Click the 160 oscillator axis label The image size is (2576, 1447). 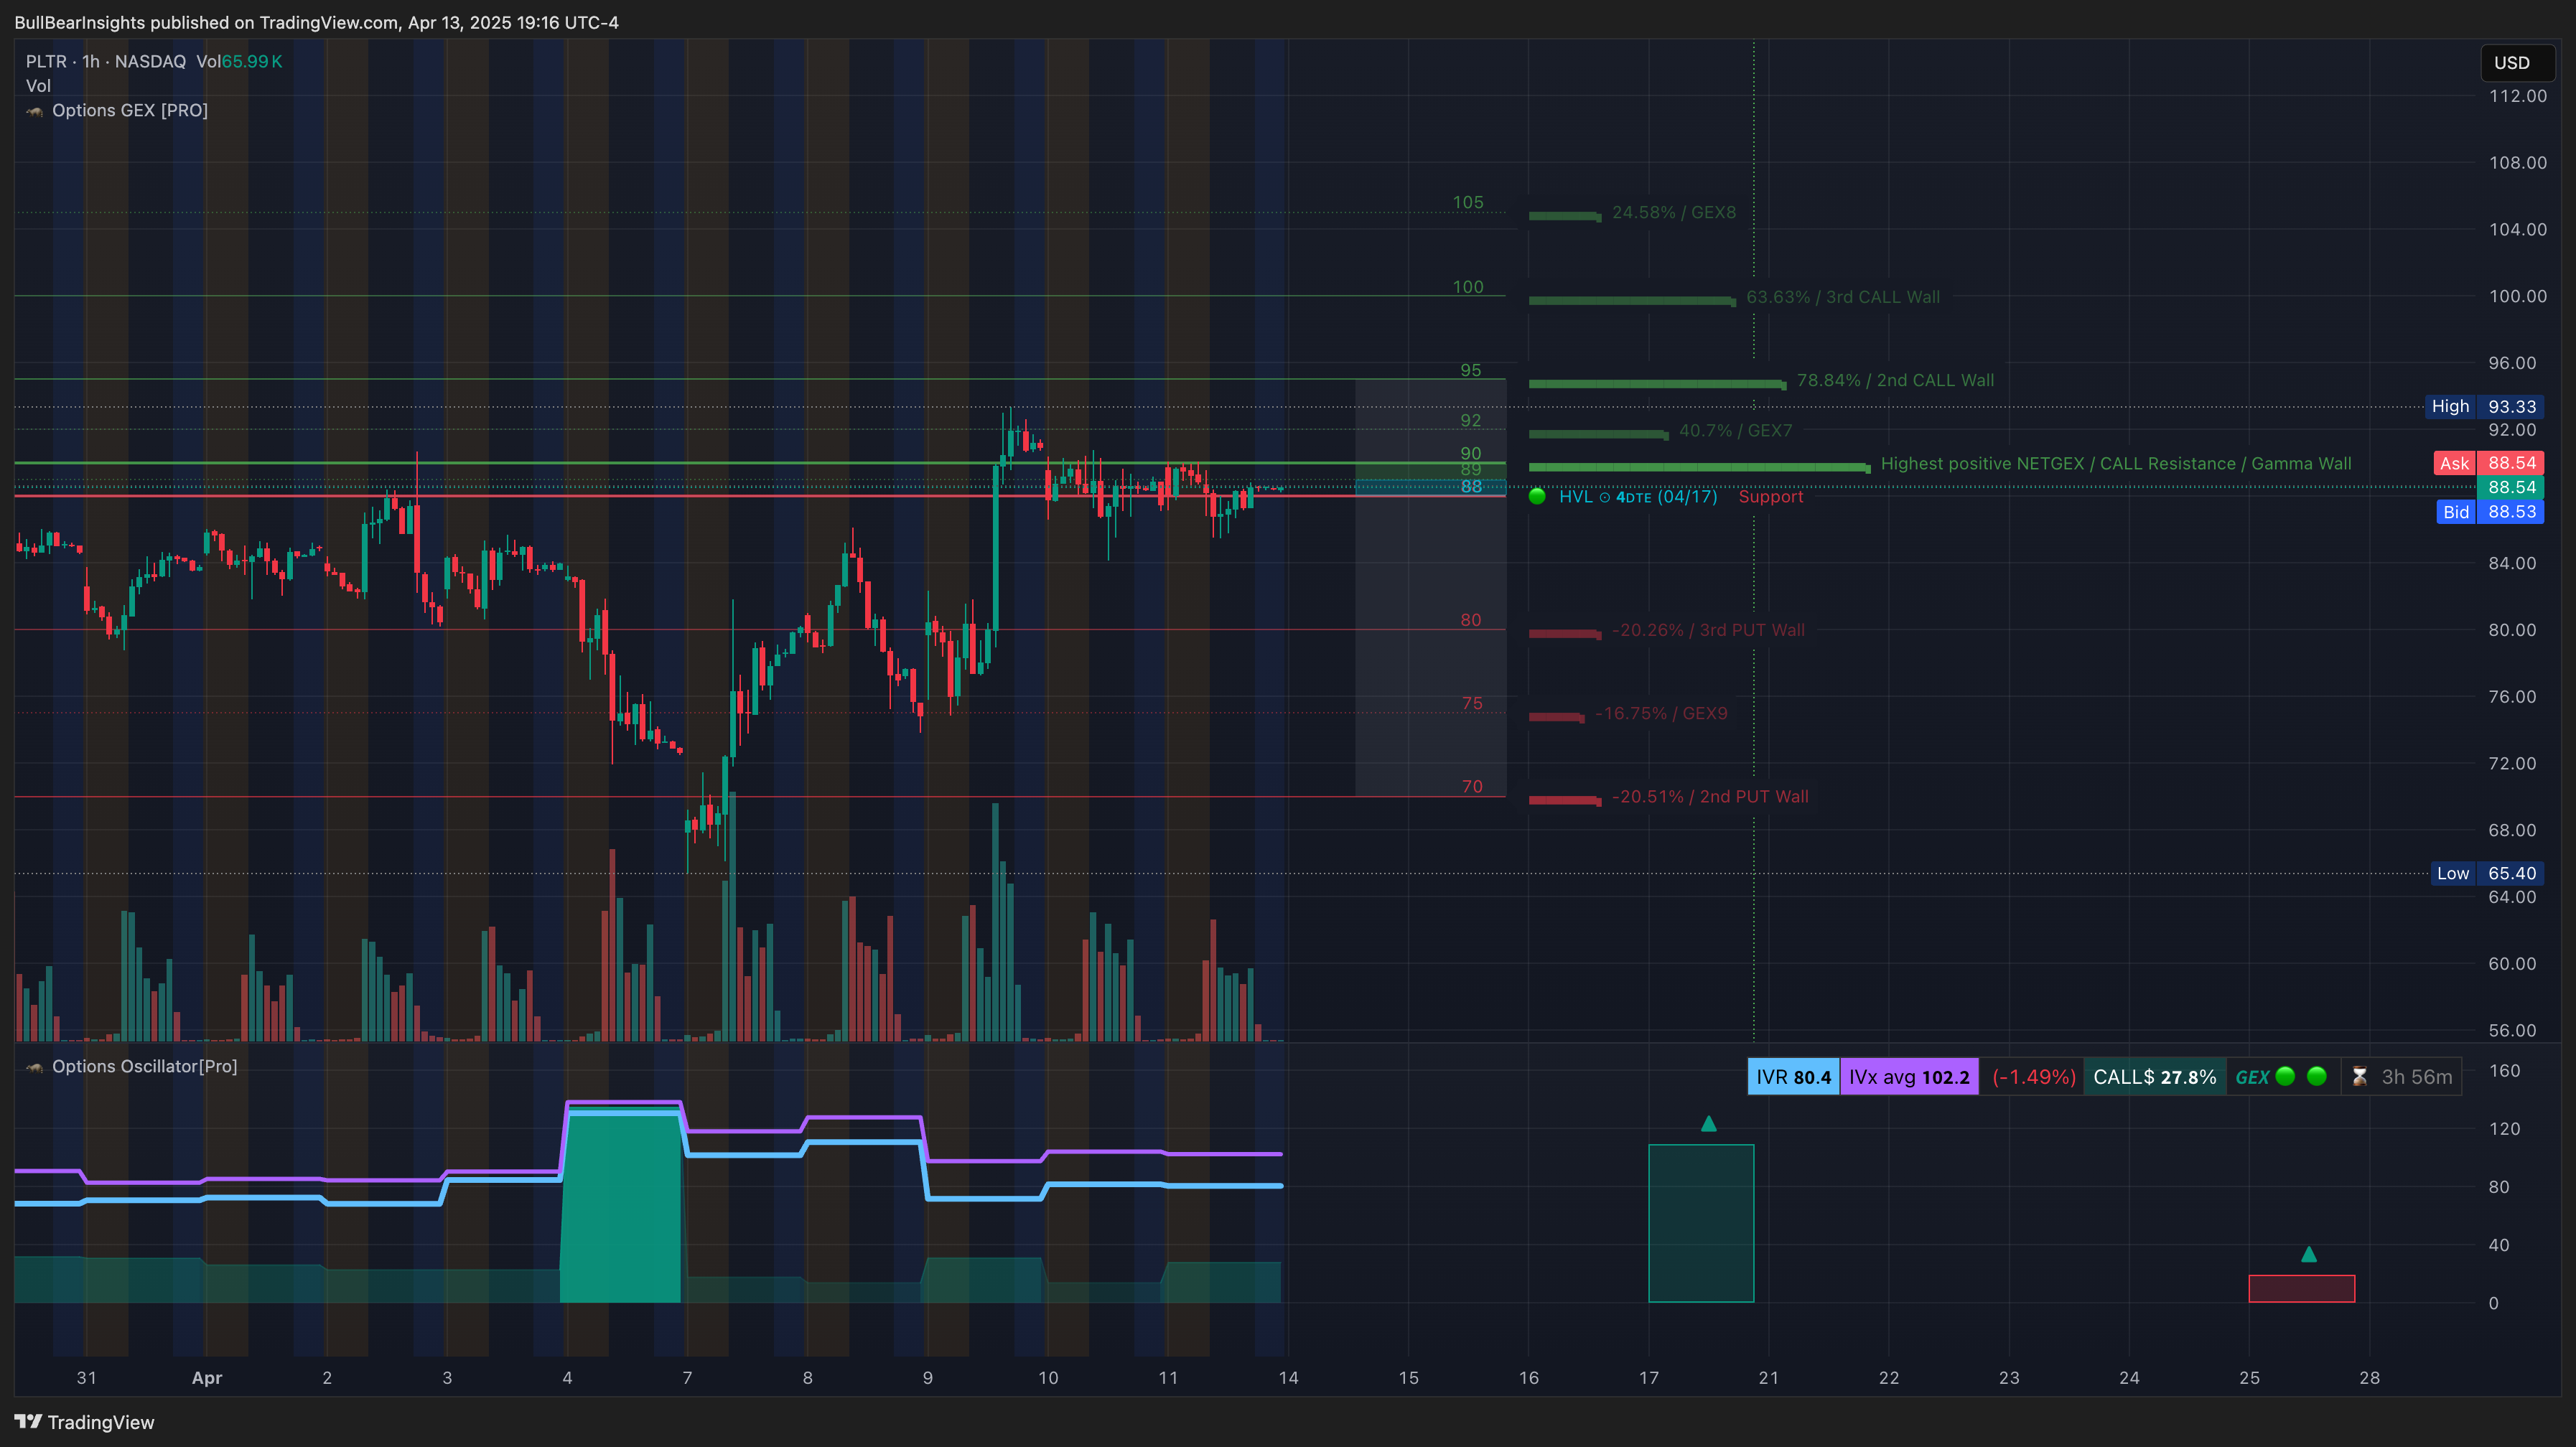coord(2504,1071)
